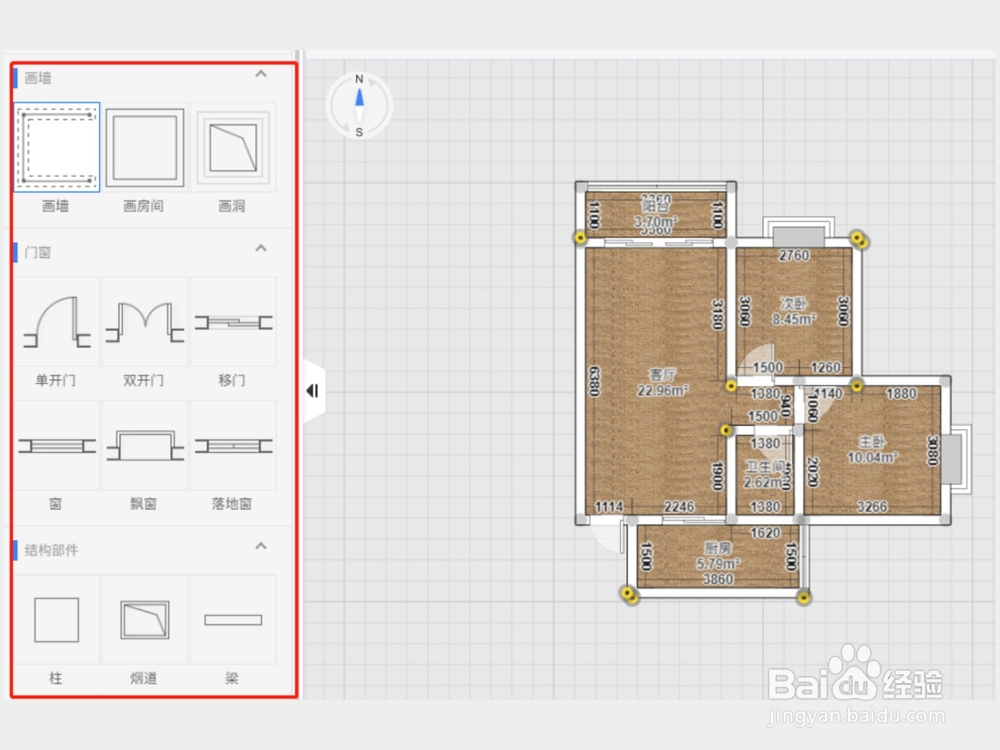Viewport: 1000px width, 750px height.
Task: Select the 阳台 3.70m² room label
Action: [x=656, y=214]
